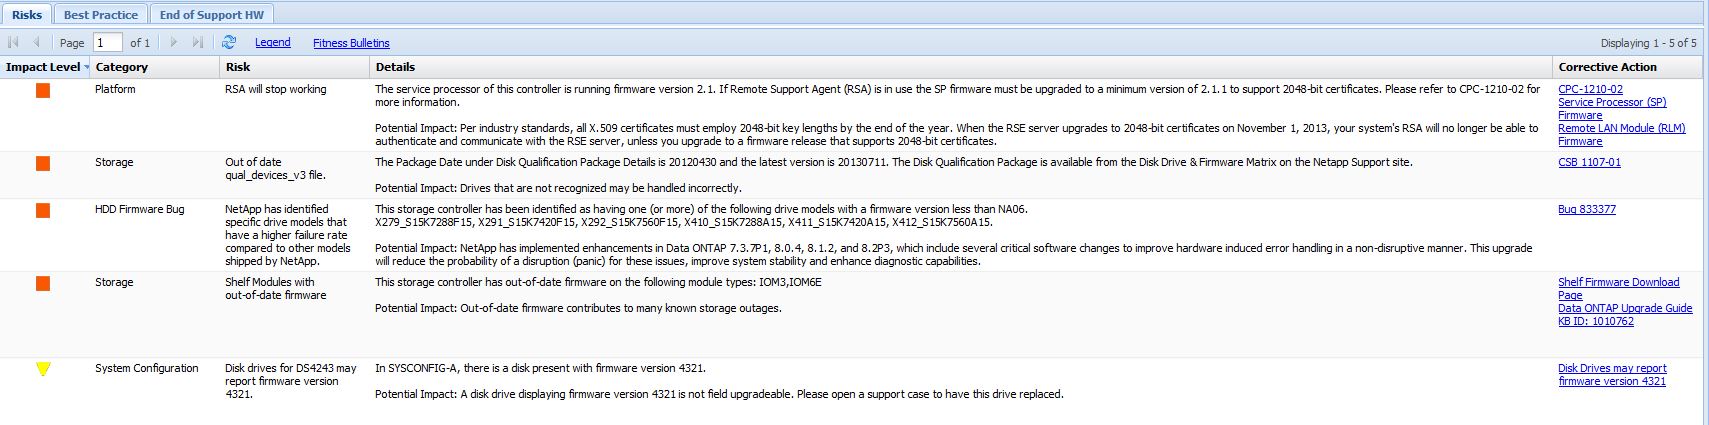1709x425 pixels.
Task: Click the Category column header
Action: coord(122,67)
